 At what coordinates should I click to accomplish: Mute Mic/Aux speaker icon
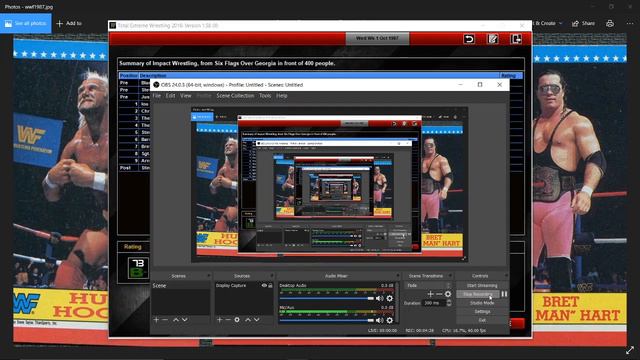point(379,320)
